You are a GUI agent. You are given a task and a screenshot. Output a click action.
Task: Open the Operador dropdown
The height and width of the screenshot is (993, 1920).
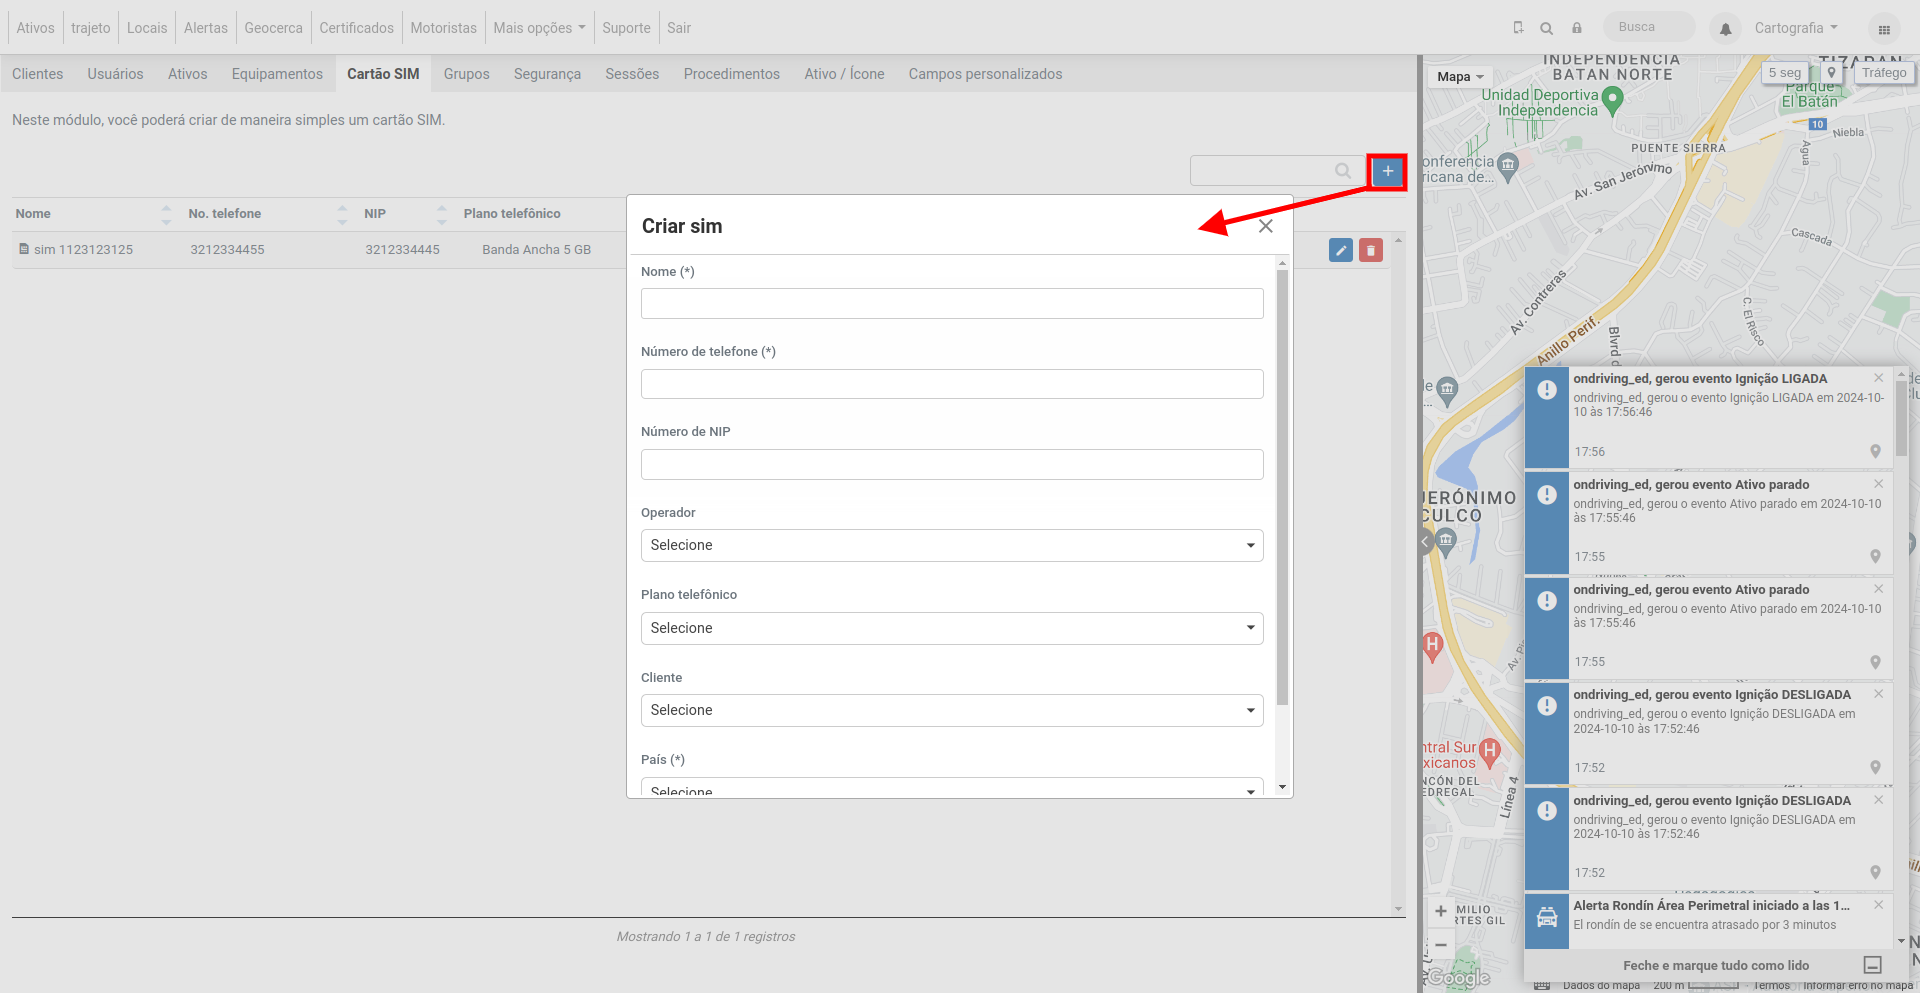[x=952, y=546]
